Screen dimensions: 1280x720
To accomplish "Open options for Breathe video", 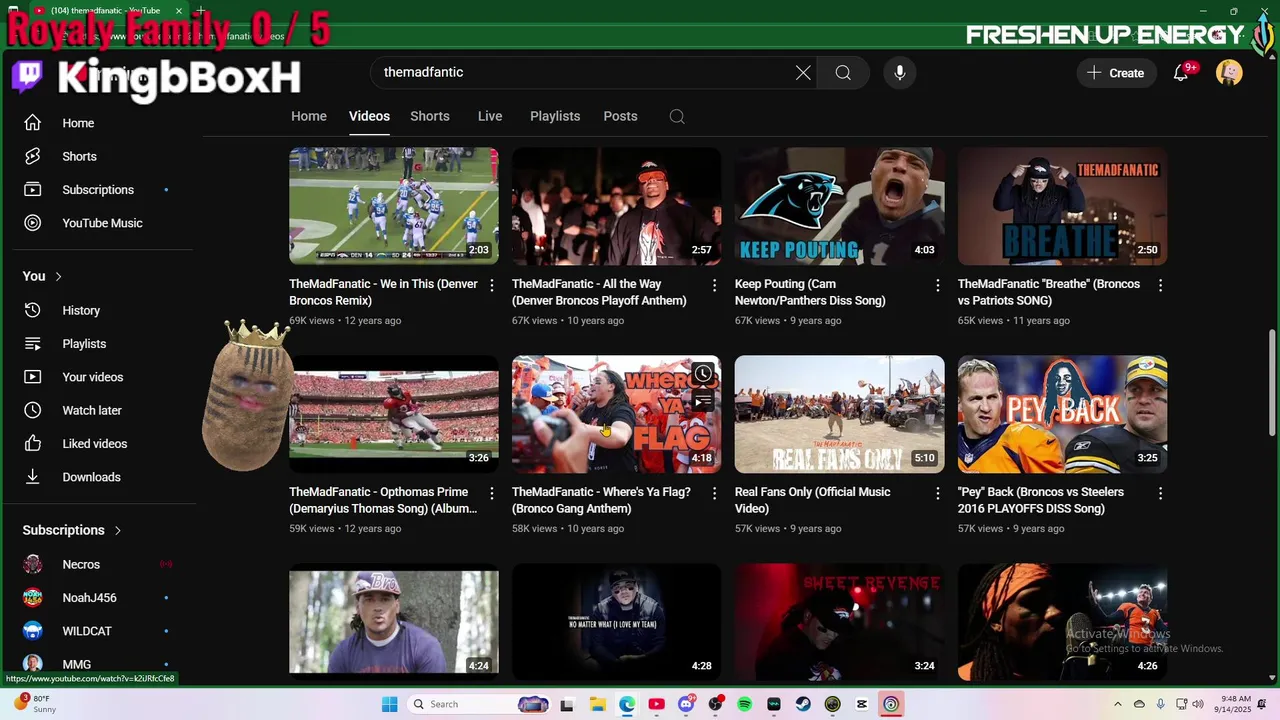I will point(1160,285).
